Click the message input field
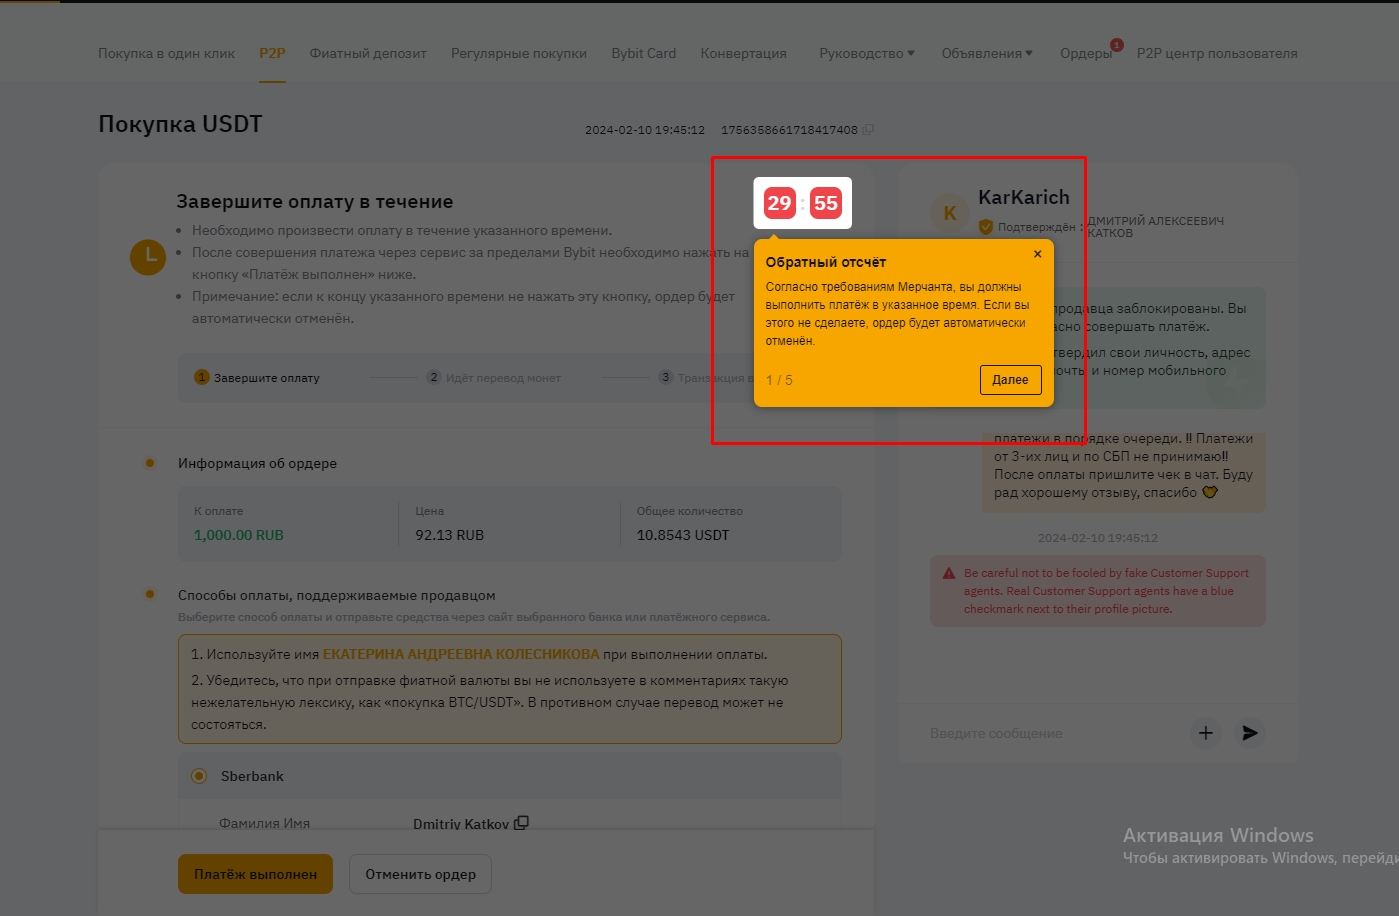The width and height of the screenshot is (1399, 916). click(x=1050, y=733)
